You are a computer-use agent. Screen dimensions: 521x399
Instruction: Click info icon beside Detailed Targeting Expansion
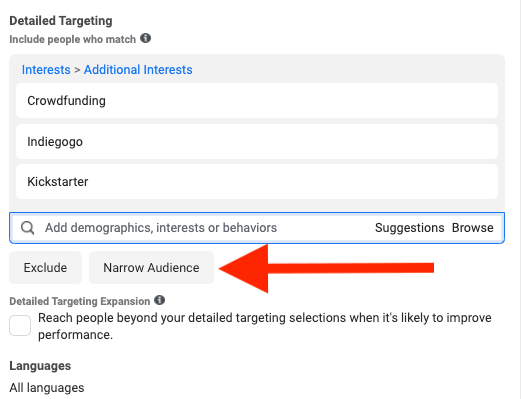pos(159,300)
